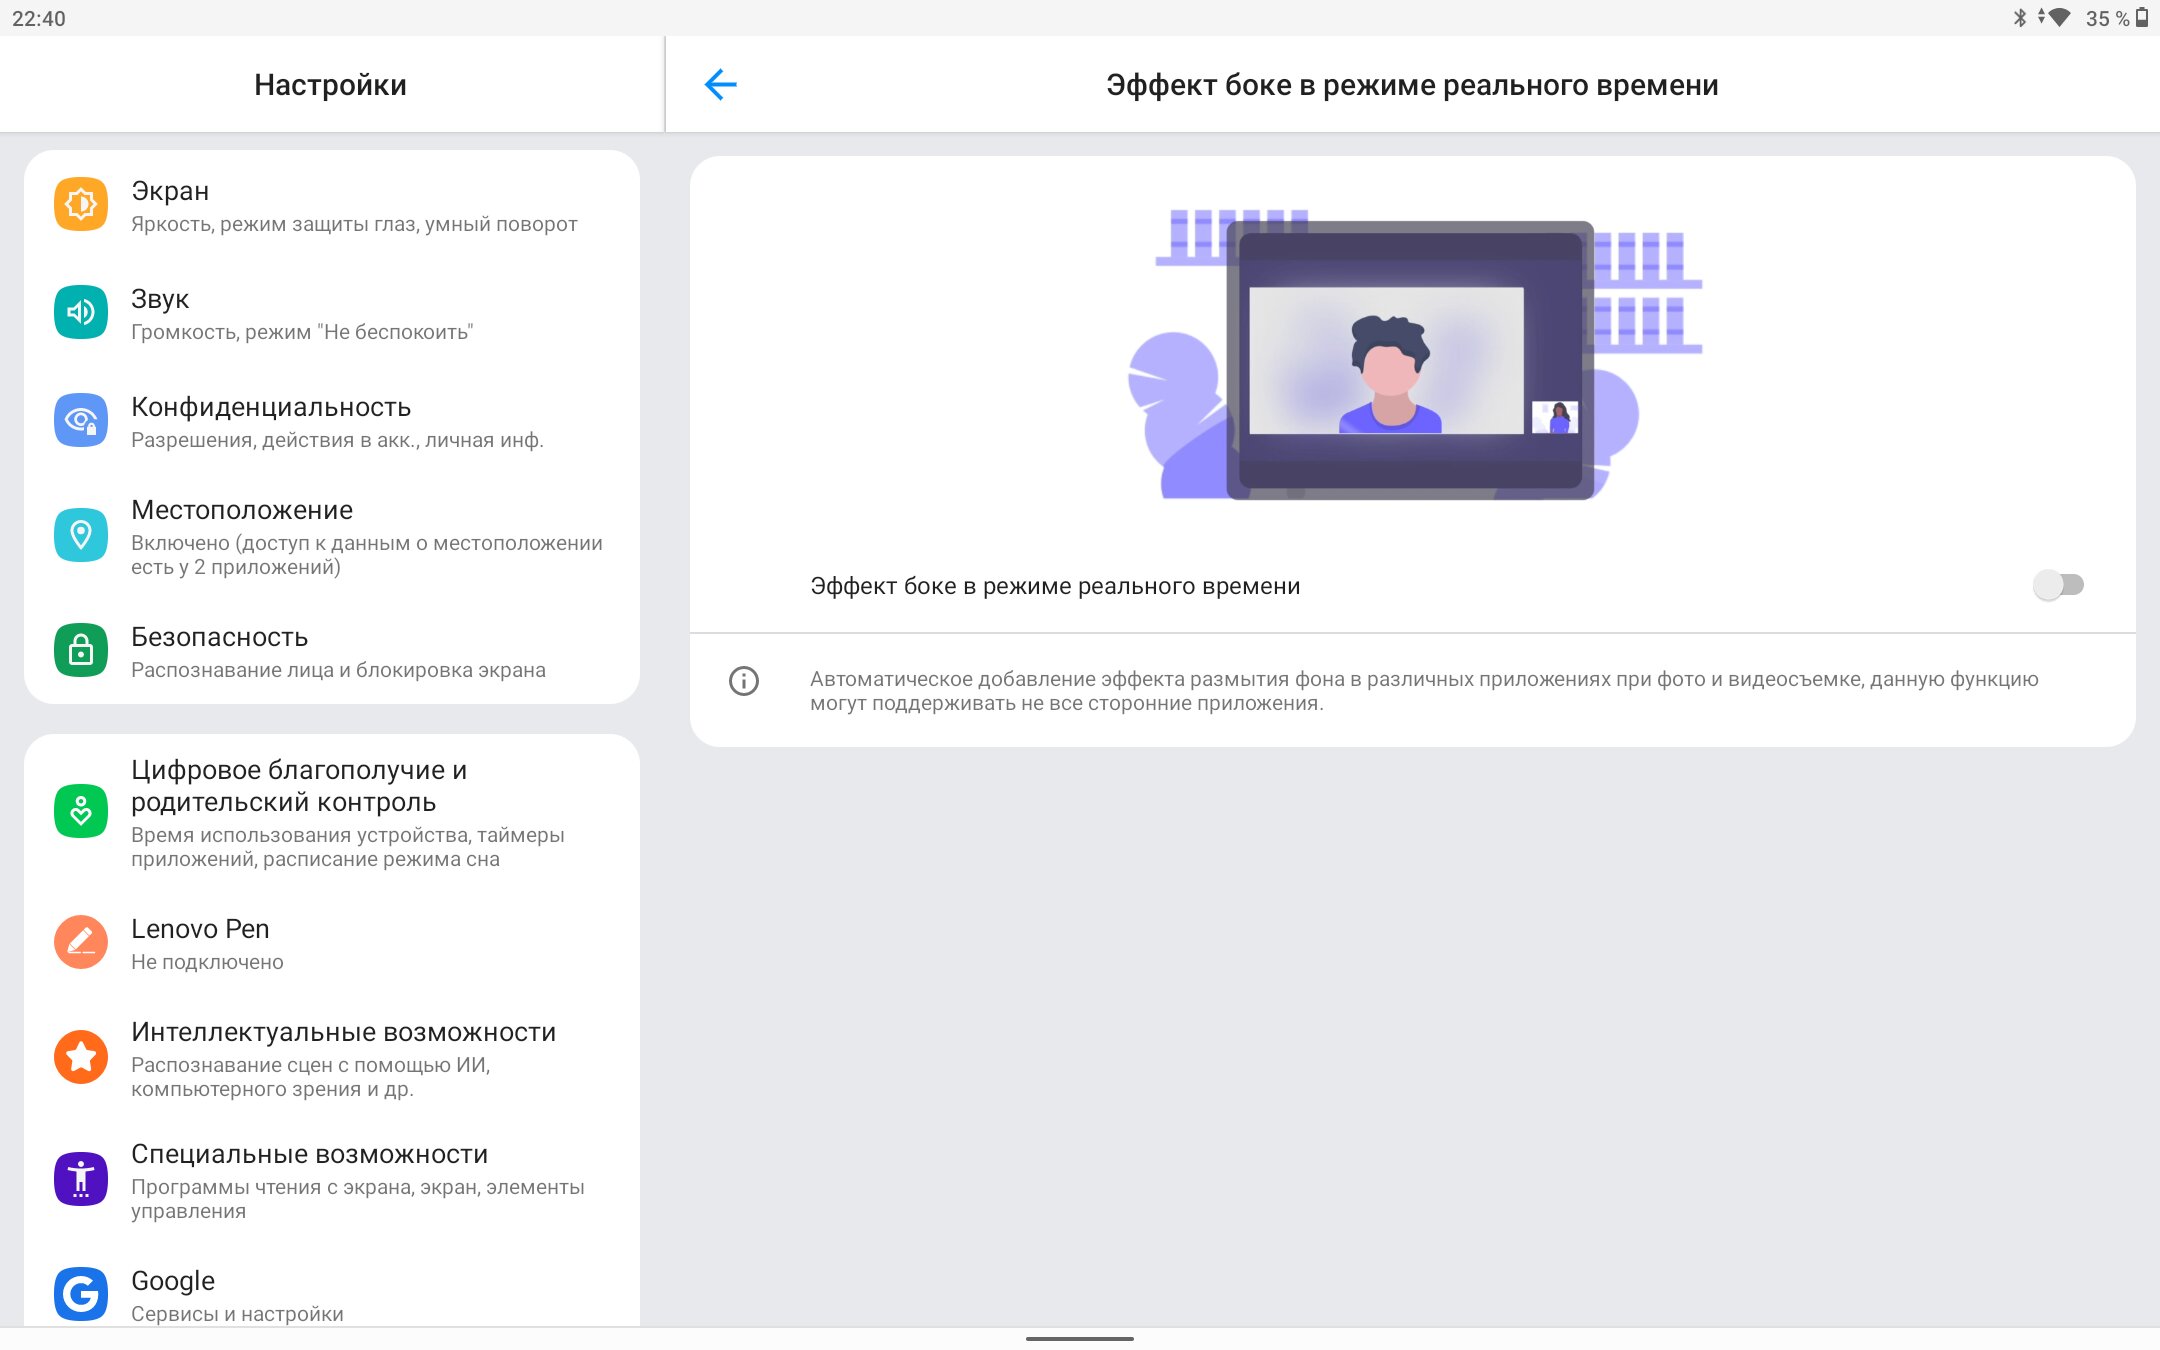Tap the Google G icon
The width and height of the screenshot is (2160, 1350).
click(81, 1294)
